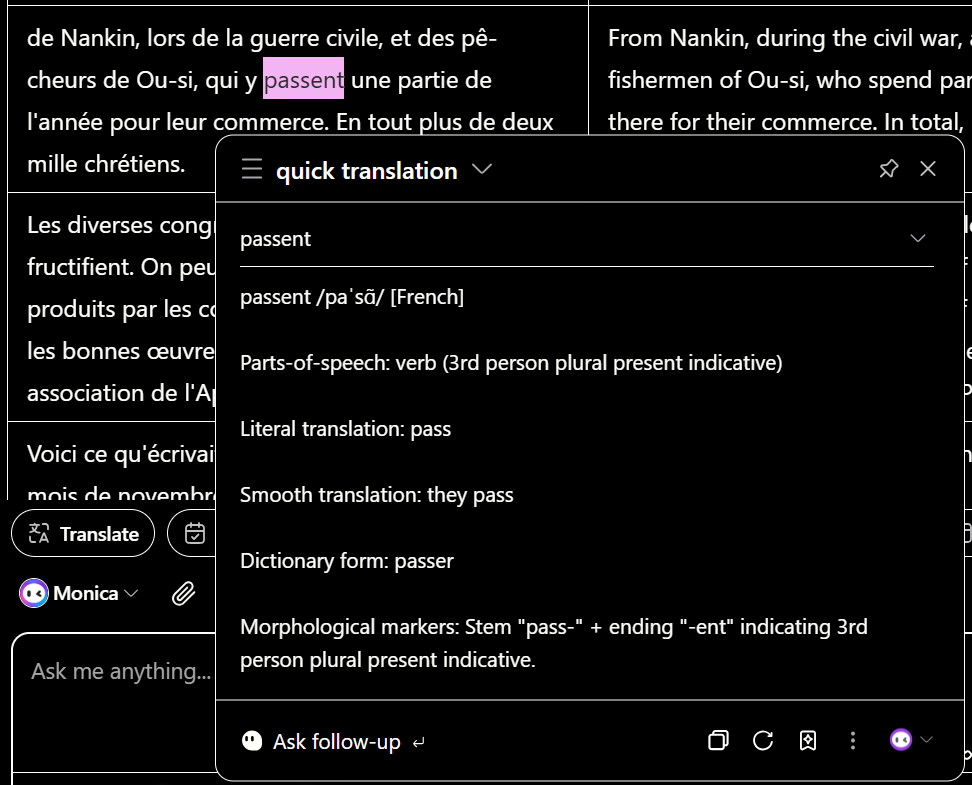
Task: Expand the quick translation mode dropdown
Action: [x=482, y=170]
